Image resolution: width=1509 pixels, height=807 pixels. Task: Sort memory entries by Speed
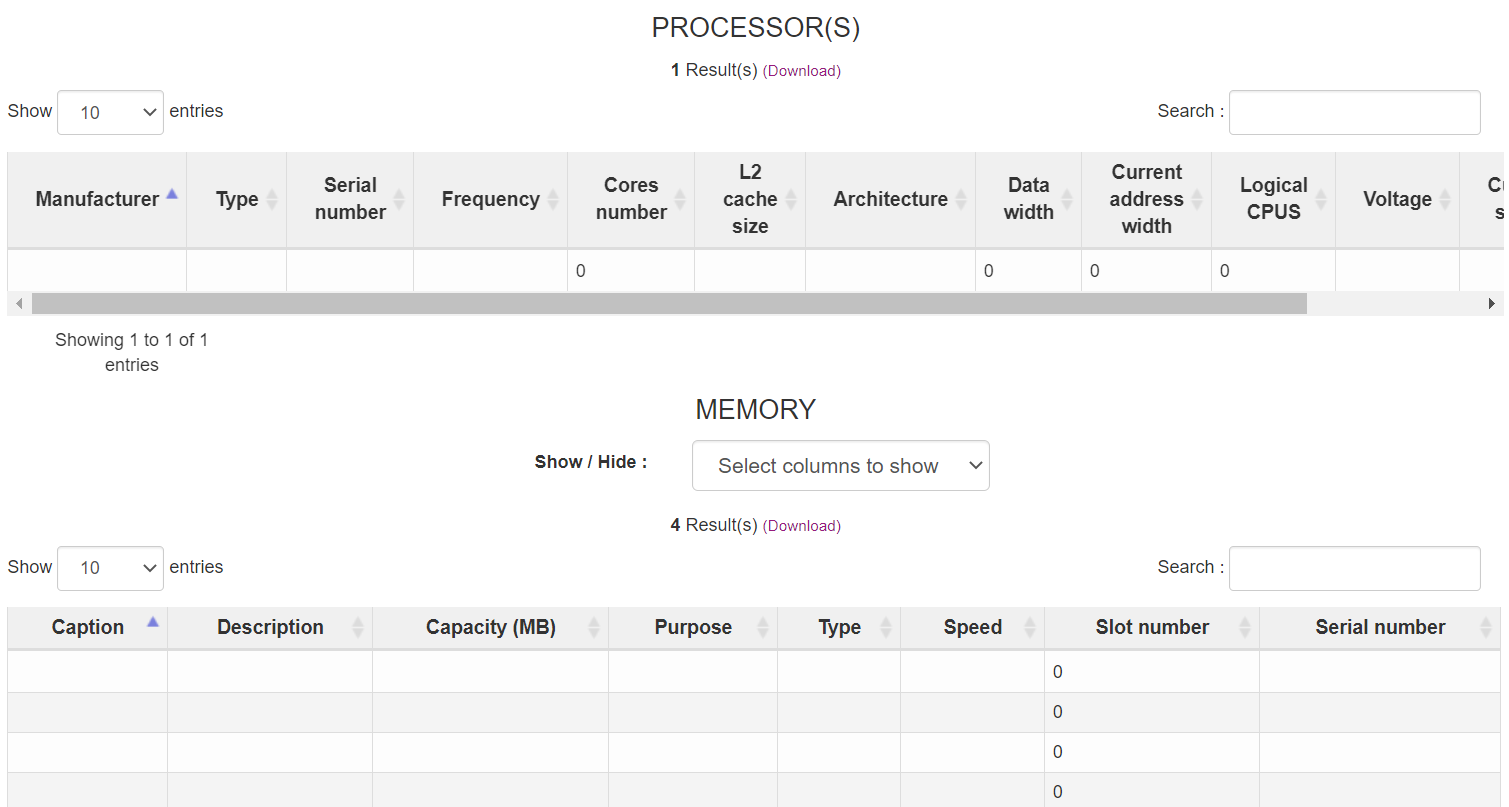[973, 627]
